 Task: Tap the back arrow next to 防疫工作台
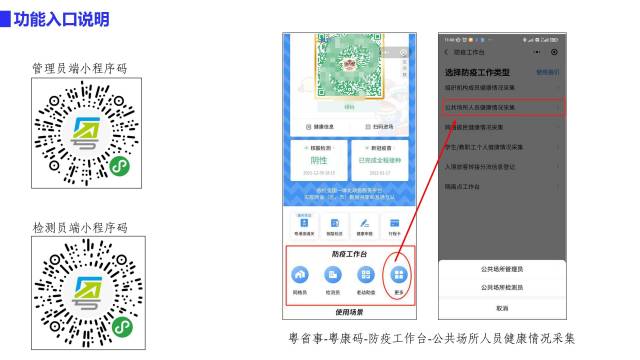(x=447, y=52)
